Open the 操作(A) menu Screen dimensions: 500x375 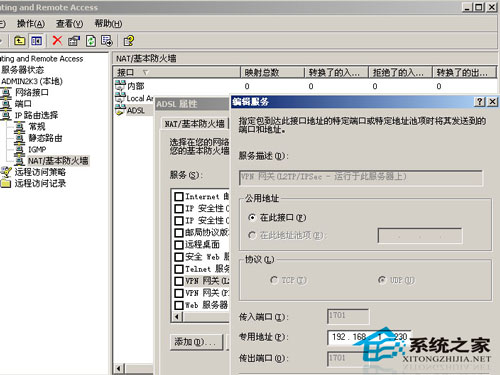(x=31, y=24)
